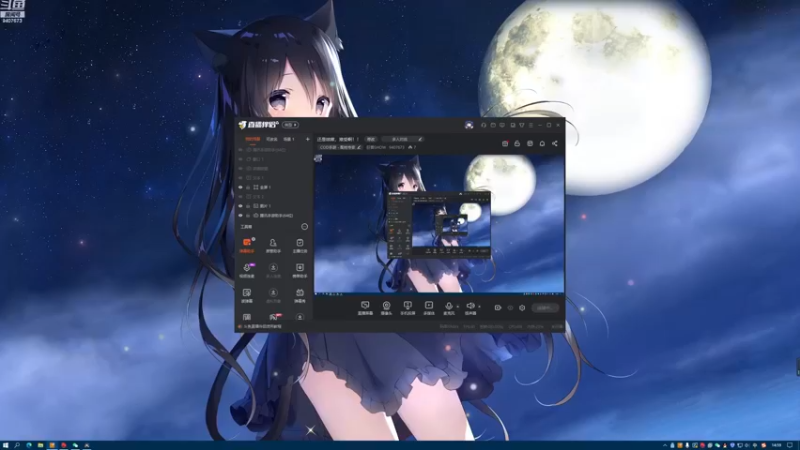
Task: Open File Explorer from taskbar
Action: (40, 445)
